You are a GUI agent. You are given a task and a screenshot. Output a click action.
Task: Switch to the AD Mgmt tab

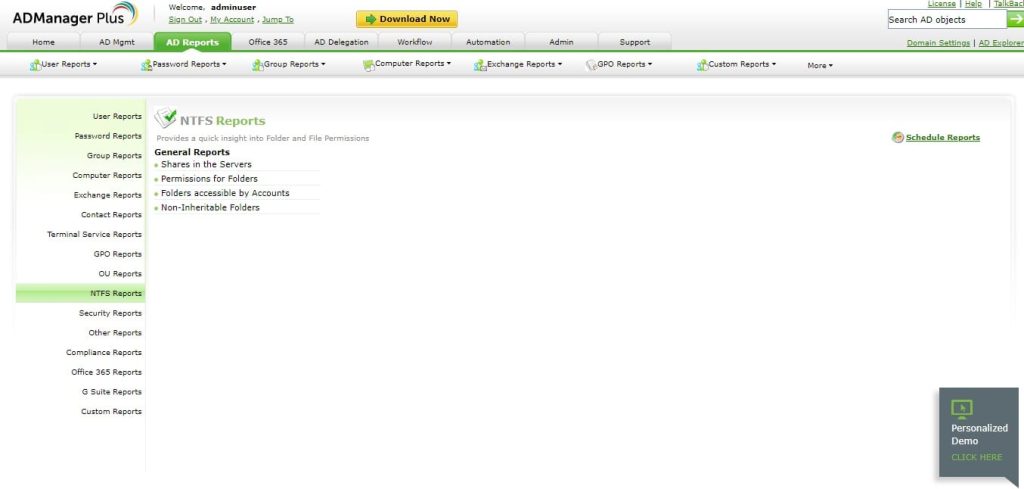(x=116, y=42)
